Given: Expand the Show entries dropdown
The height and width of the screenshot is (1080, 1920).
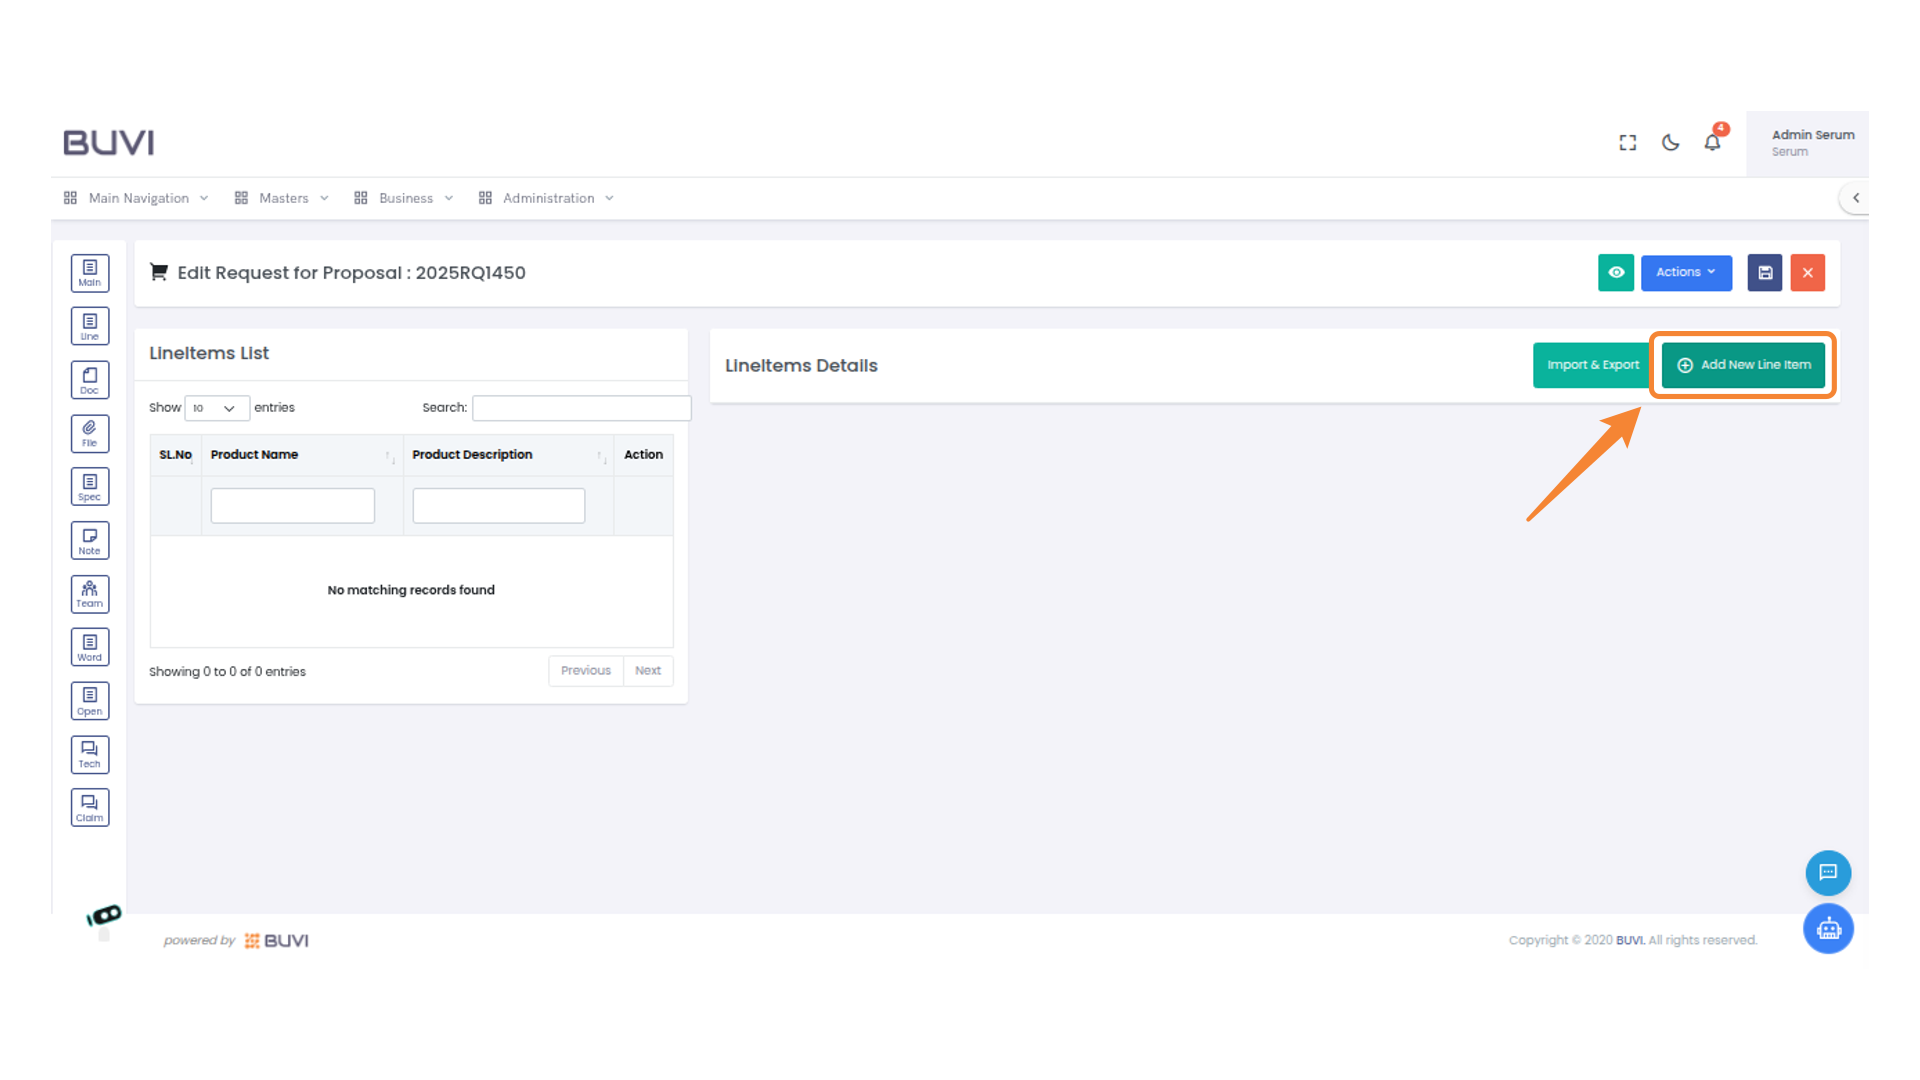Looking at the screenshot, I should 216,408.
